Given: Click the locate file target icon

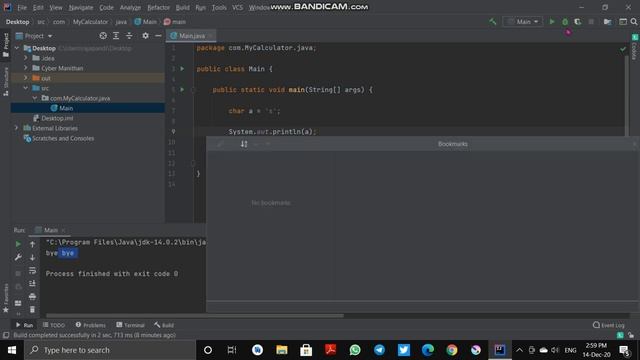Looking at the screenshot, I should click(103, 36).
